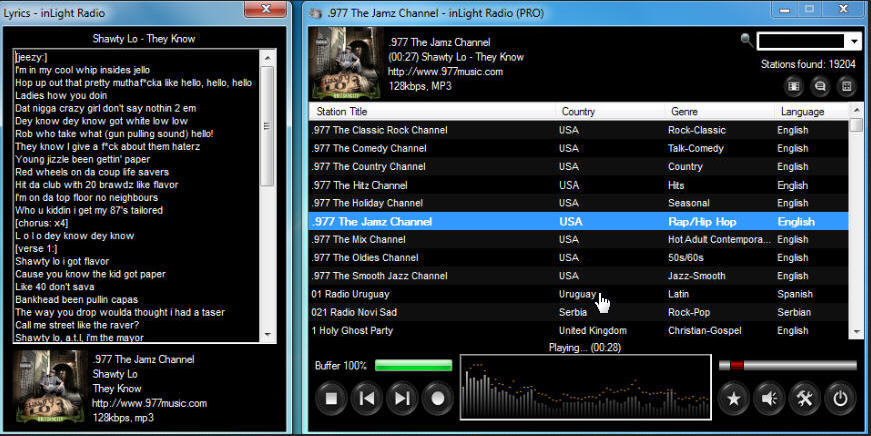This screenshot has width=871, height=436.
Task: Click the magnifier search icon
Action: pyautogui.click(x=747, y=40)
